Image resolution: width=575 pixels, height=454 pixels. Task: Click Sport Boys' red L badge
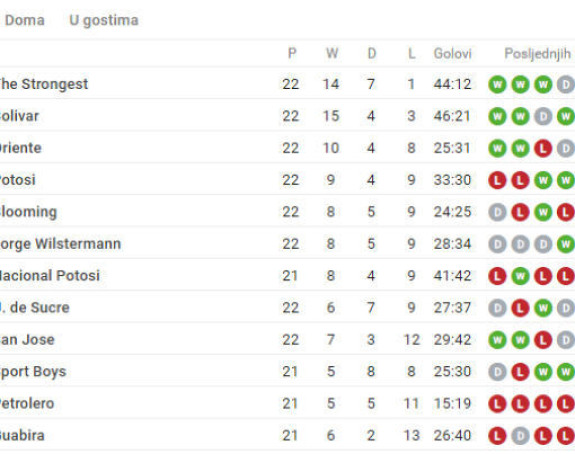click(x=520, y=372)
